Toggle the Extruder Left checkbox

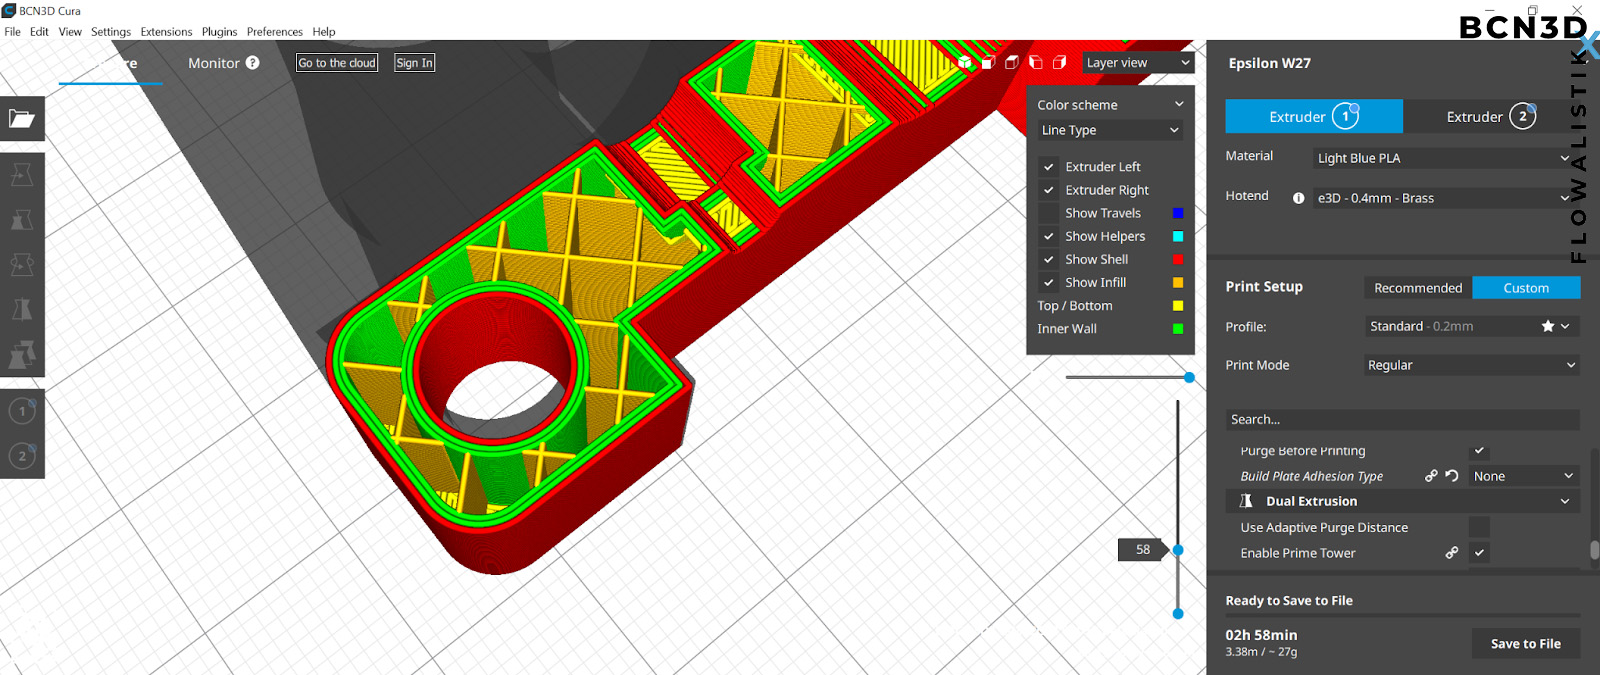1049,167
